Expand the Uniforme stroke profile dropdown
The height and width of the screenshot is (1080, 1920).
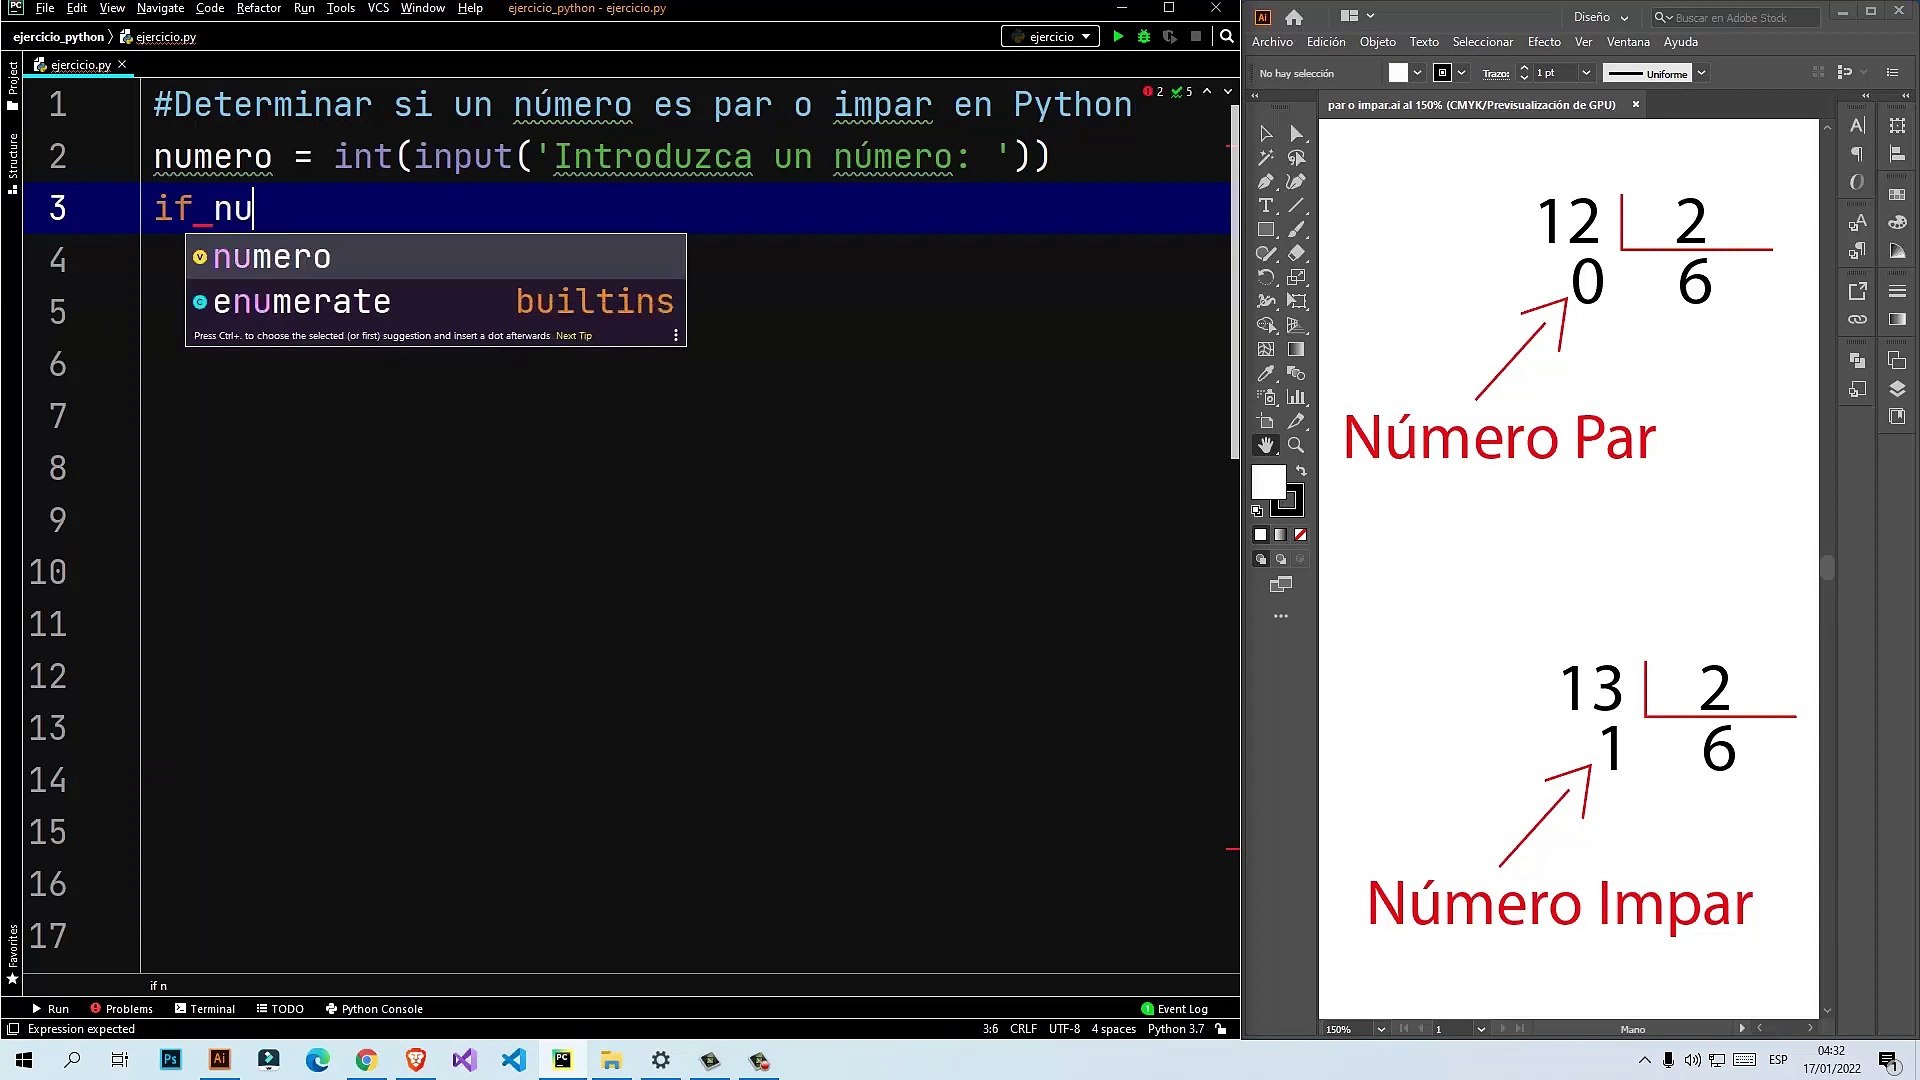pos(1701,73)
